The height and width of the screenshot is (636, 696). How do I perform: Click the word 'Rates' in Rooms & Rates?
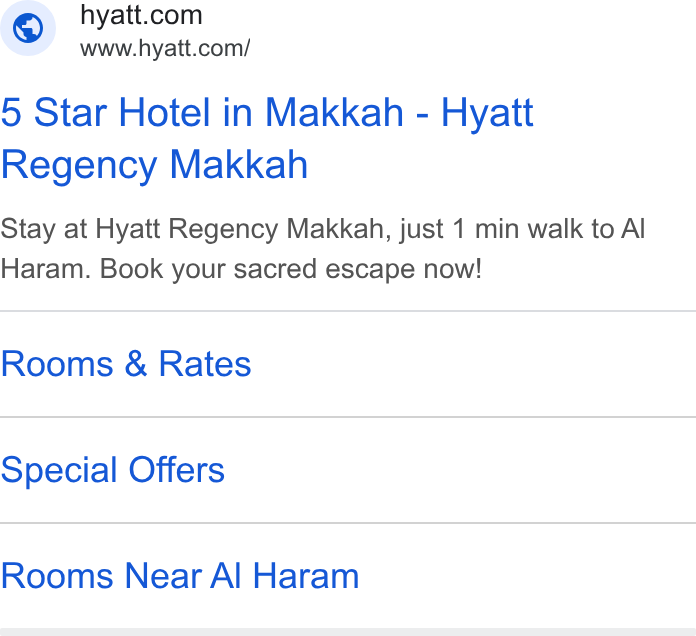pos(205,364)
